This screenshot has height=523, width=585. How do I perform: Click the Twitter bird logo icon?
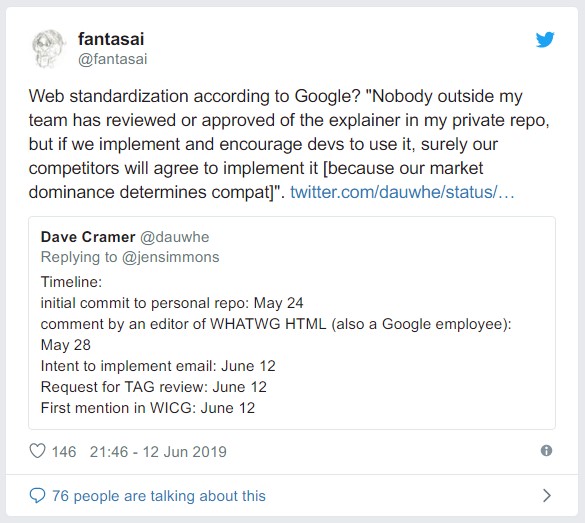click(545, 40)
